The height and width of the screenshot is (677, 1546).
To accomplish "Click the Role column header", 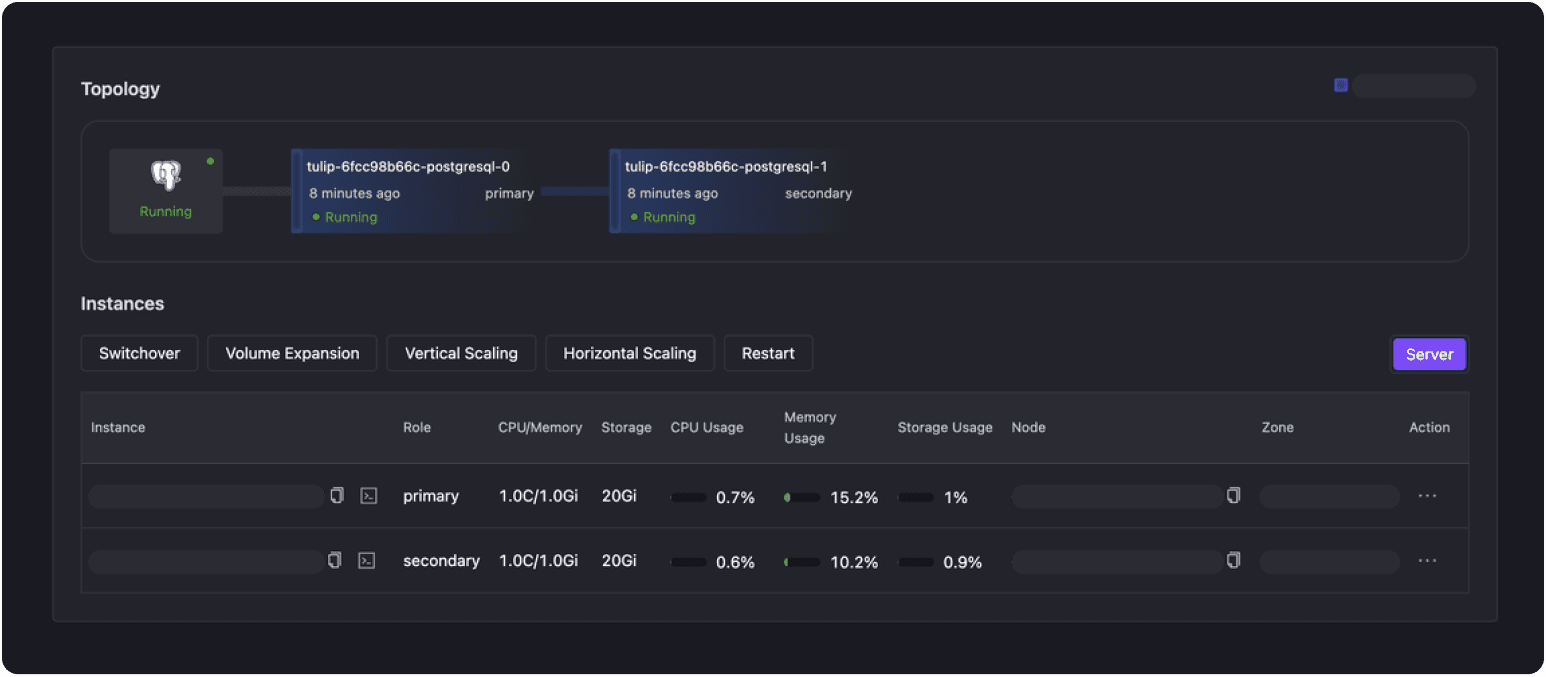I will click(x=417, y=427).
